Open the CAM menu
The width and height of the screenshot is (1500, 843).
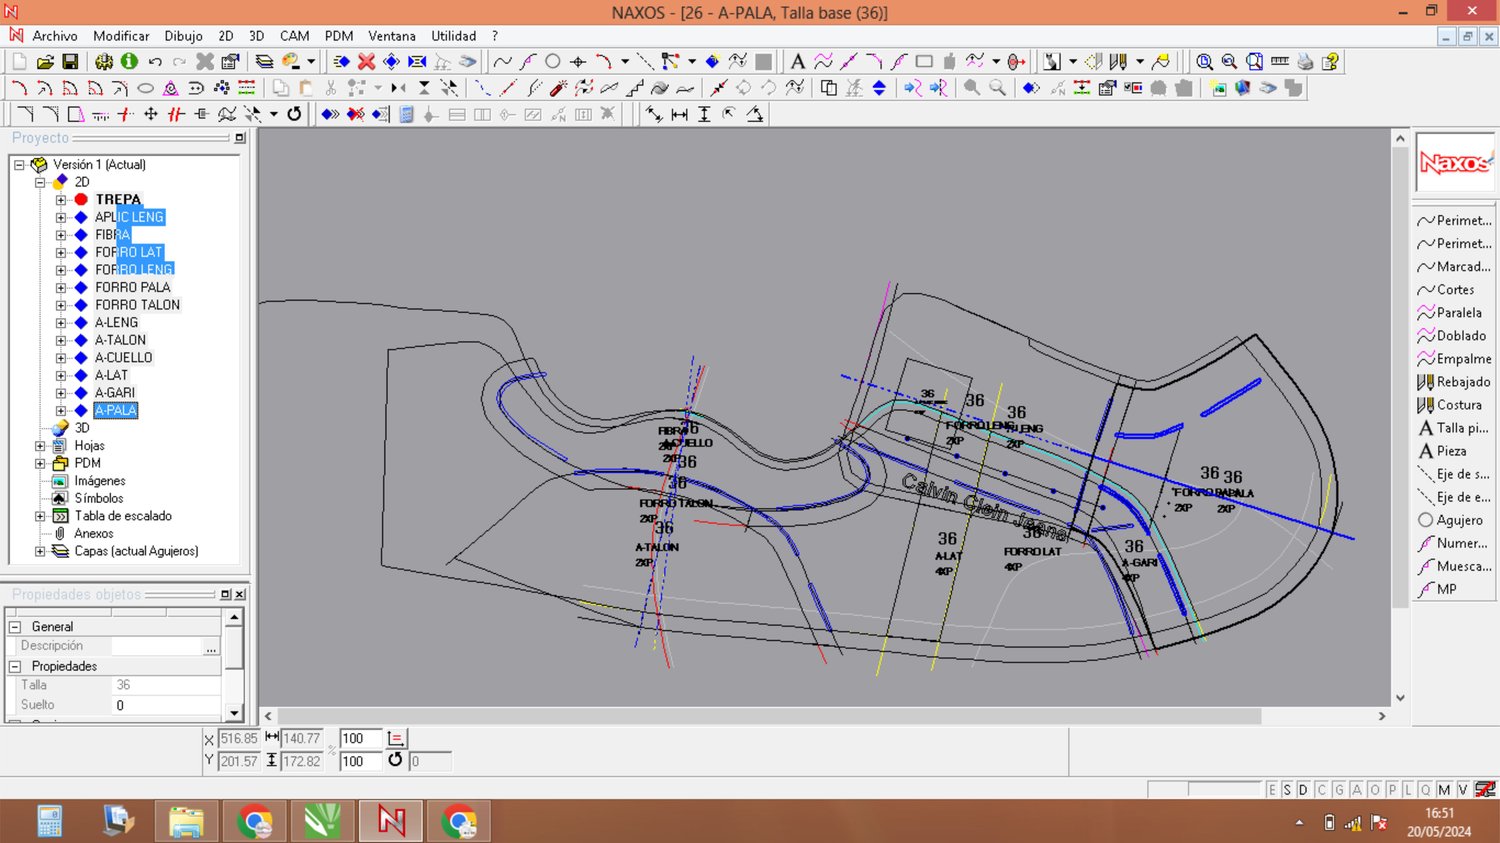[x=294, y=36]
